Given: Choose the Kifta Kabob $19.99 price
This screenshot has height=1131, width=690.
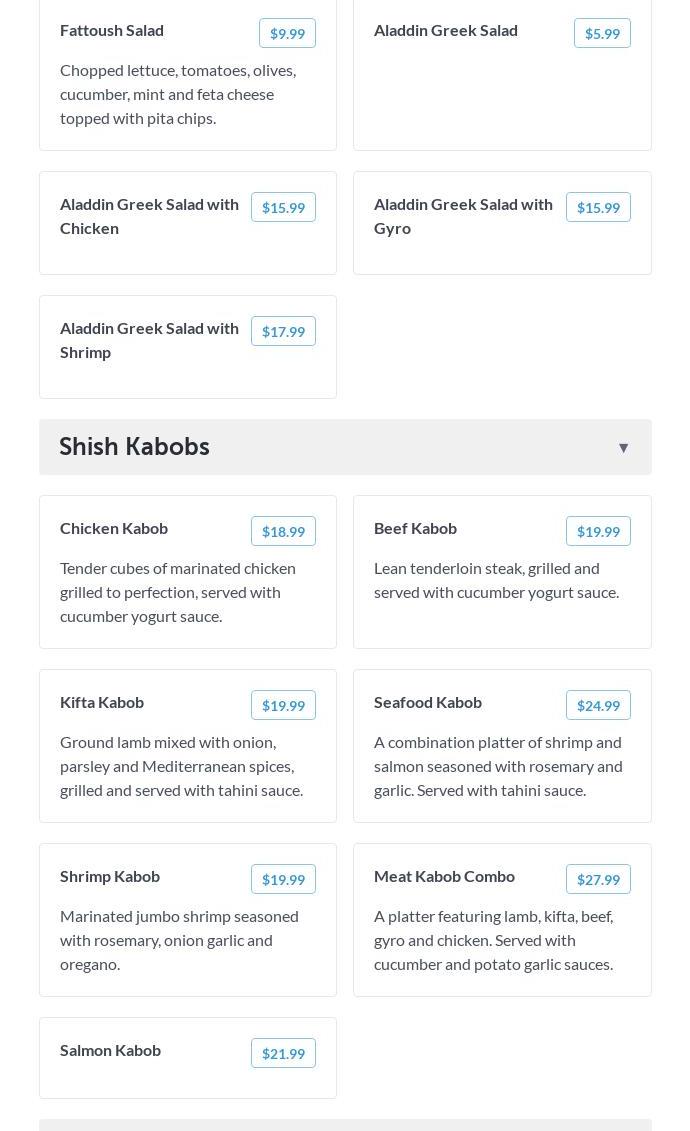Looking at the screenshot, I should (283, 706).
